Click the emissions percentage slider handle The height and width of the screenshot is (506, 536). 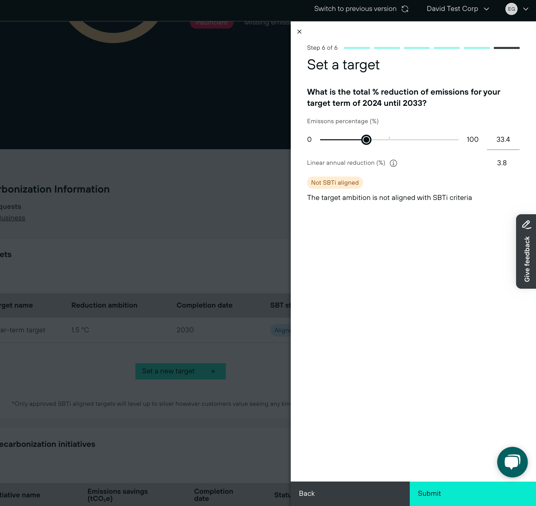[366, 139]
